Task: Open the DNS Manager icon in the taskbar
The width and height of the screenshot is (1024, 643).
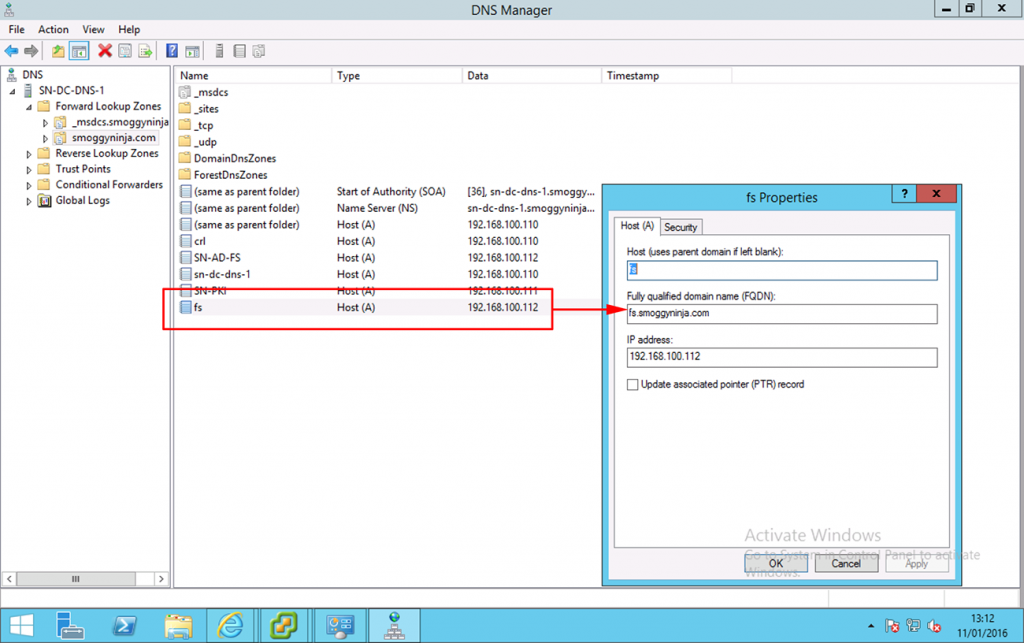Action: (x=394, y=625)
